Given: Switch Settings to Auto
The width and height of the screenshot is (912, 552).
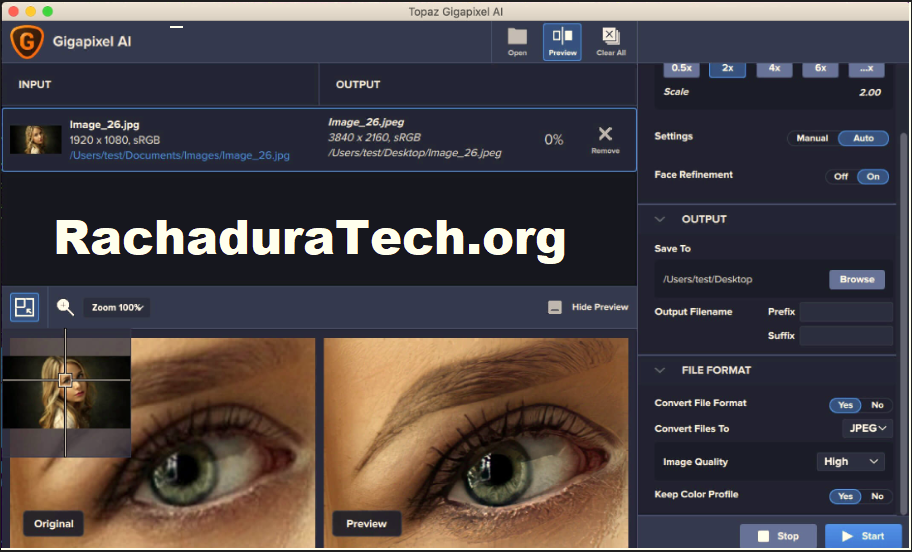Looking at the screenshot, I should click(x=863, y=138).
